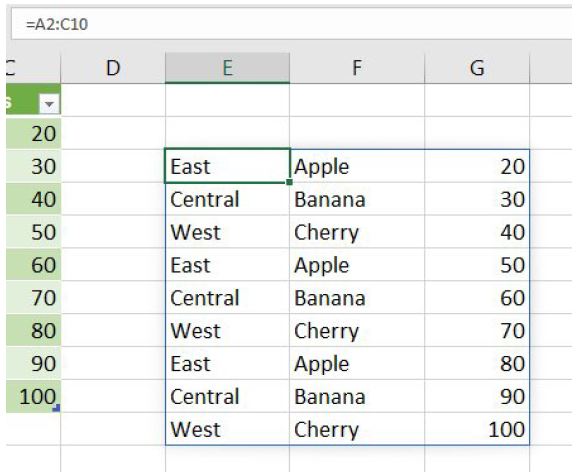Open the table header filter dropdown arrow

point(49,104)
